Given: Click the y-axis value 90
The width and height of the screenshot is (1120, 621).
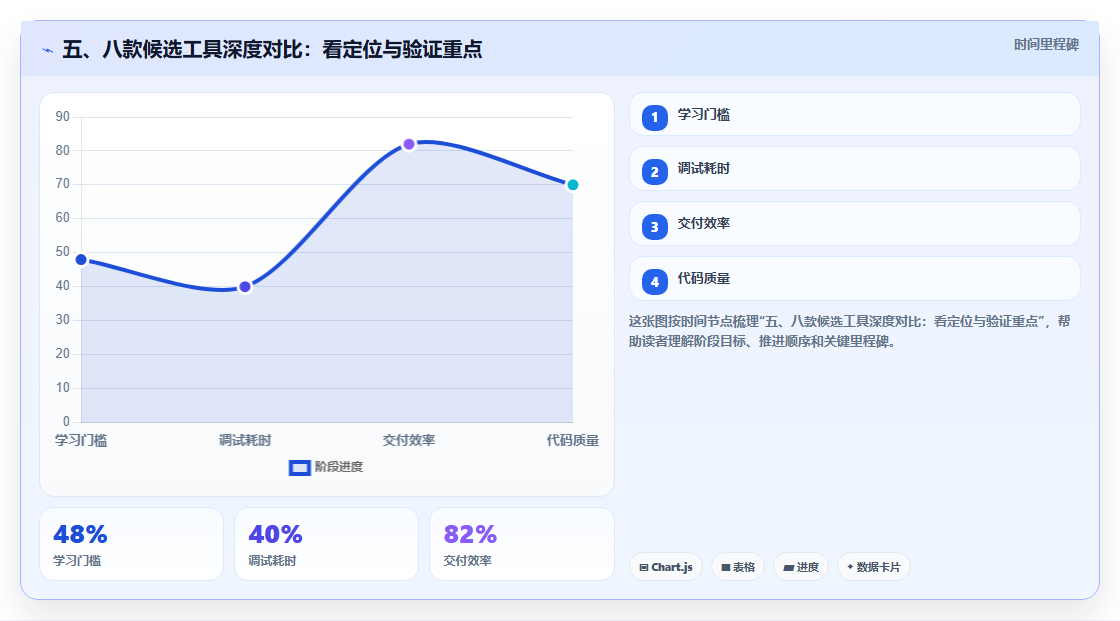Looking at the screenshot, I should tap(63, 116).
